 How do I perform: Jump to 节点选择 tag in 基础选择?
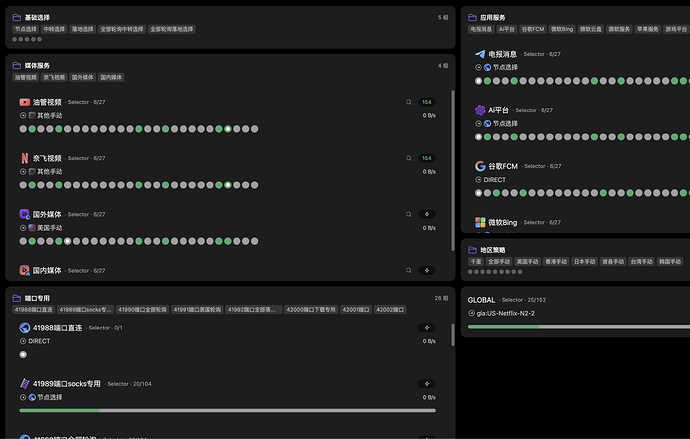pyautogui.click(x=26, y=29)
